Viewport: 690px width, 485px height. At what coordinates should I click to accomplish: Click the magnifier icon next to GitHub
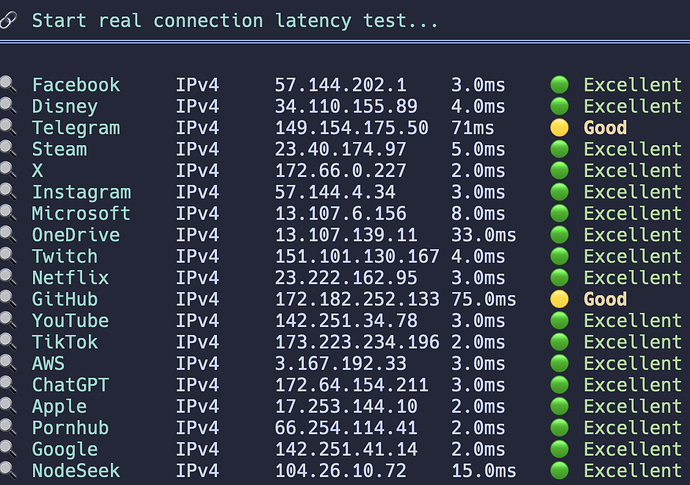pos(8,299)
